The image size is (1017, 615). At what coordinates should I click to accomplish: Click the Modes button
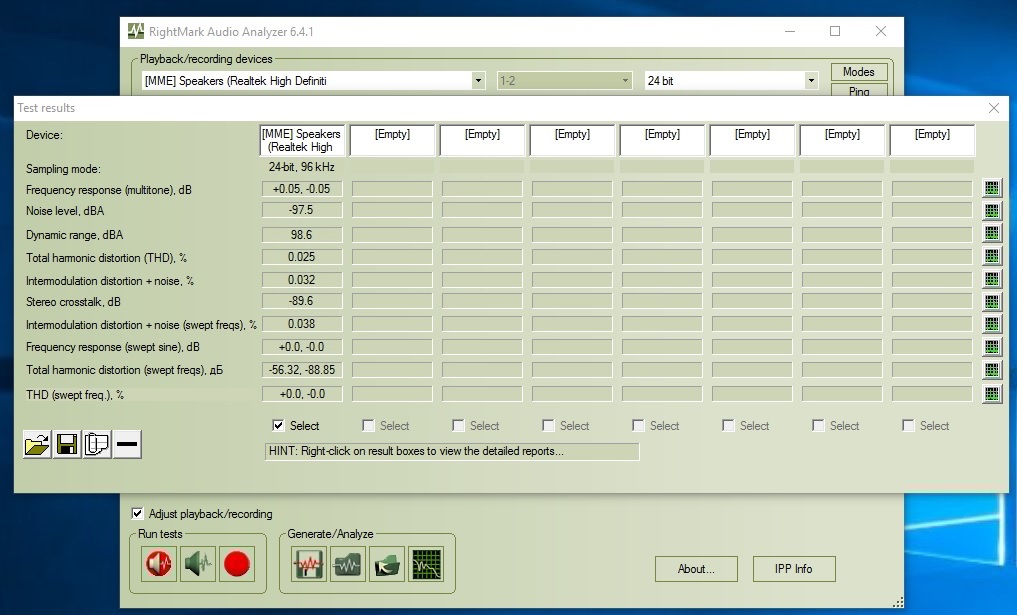tap(858, 72)
